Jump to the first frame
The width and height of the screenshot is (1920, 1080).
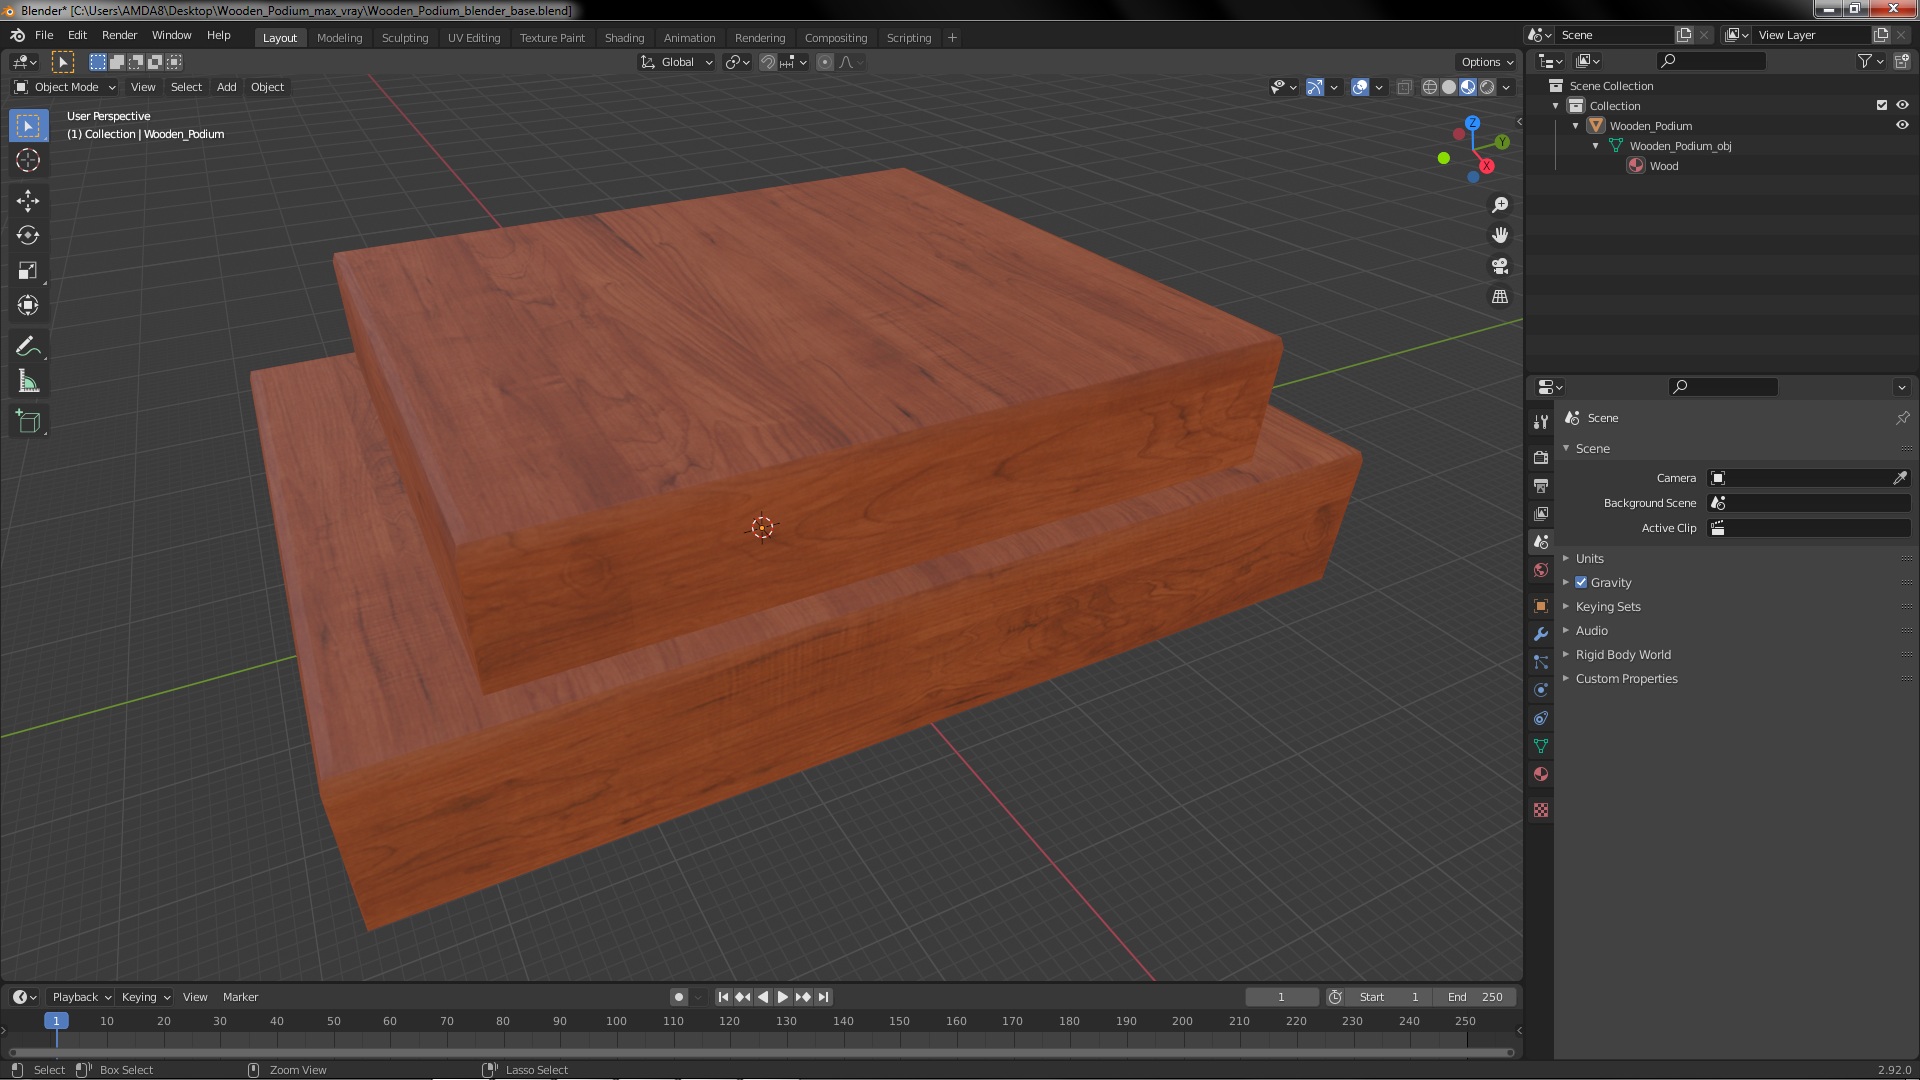click(x=723, y=997)
